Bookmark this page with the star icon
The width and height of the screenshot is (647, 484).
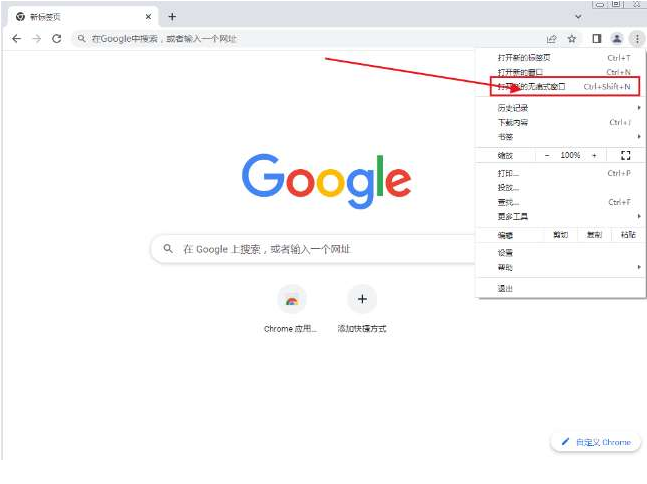[571, 39]
